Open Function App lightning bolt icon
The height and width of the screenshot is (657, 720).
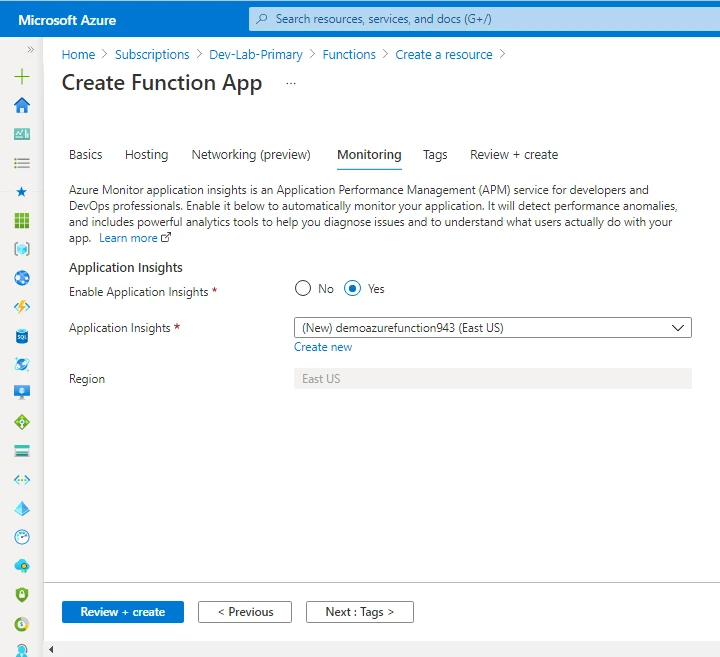coord(22,307)
